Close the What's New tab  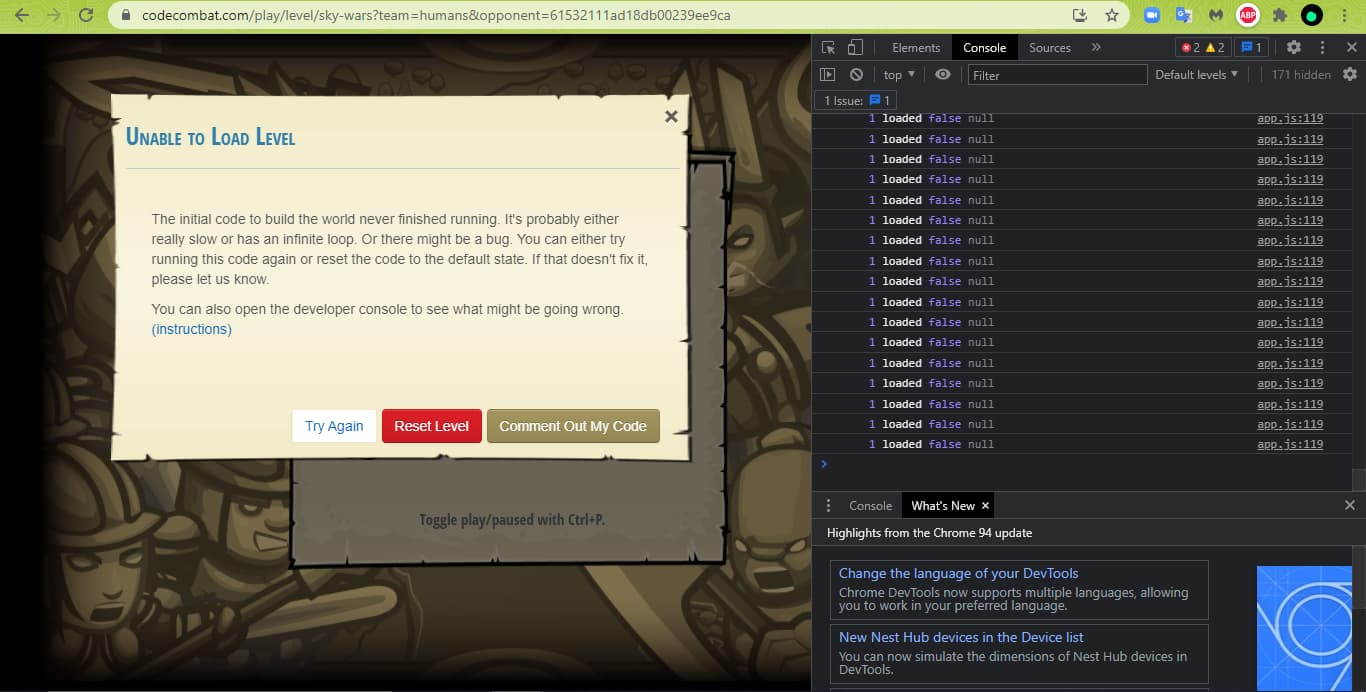point(985,505)
